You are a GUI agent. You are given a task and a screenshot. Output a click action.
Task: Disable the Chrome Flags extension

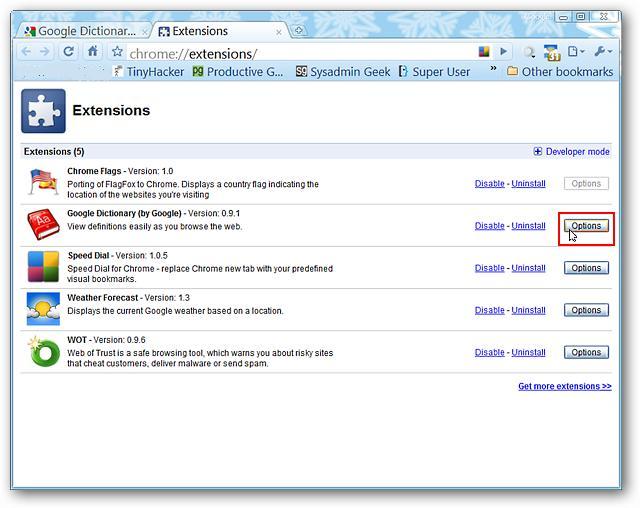pyautogui.click(x=489, y=184)
